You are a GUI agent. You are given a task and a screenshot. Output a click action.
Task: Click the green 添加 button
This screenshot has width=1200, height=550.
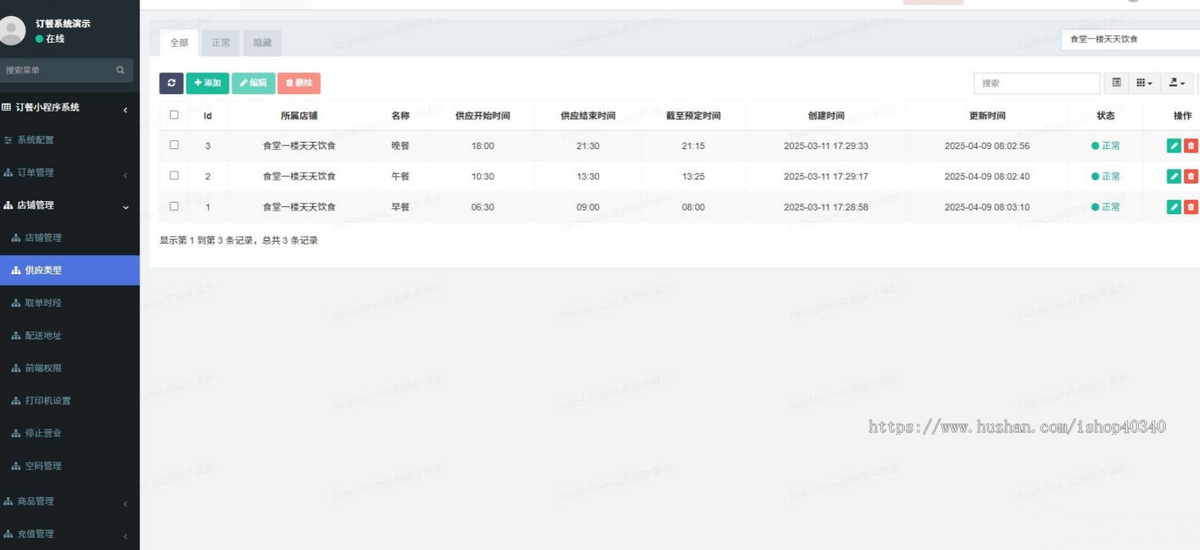tap(207, 83)
